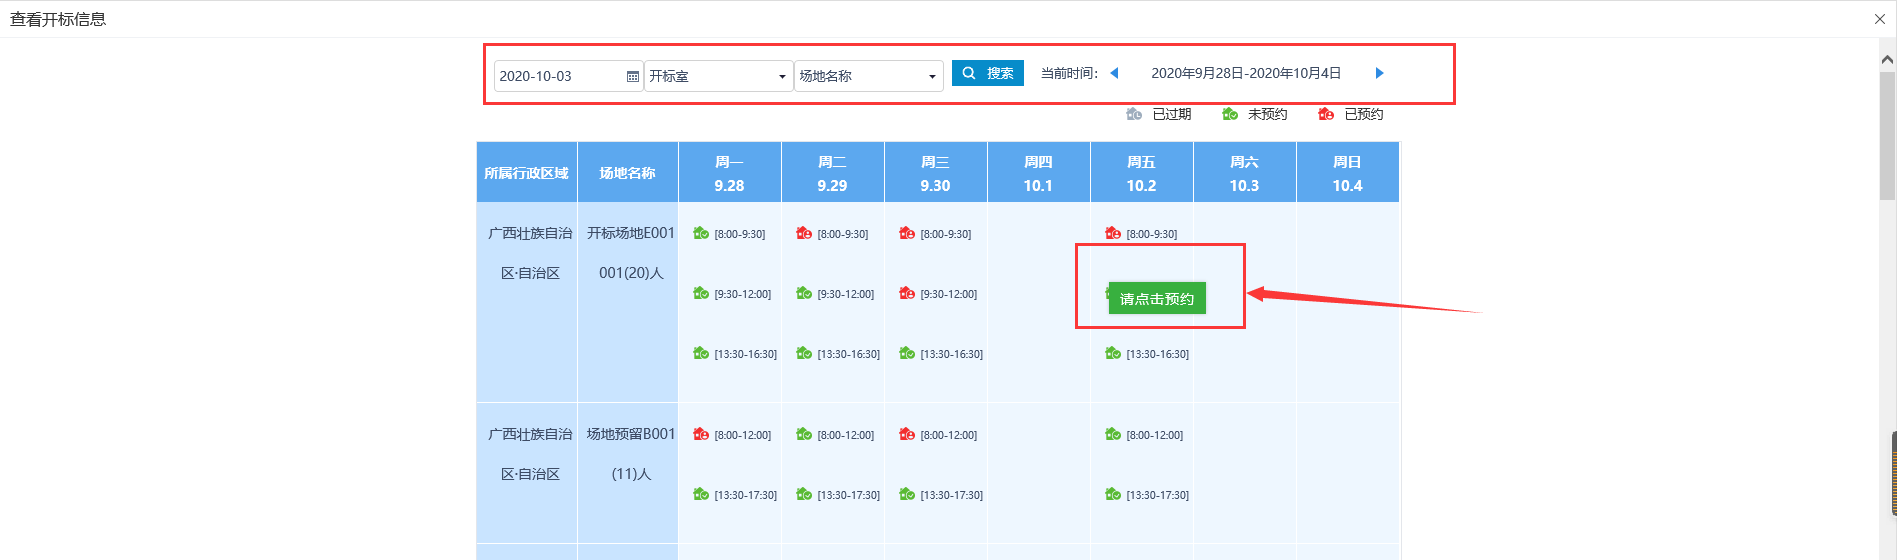The height and width of the screenshot is (560, 1897).
Task: Click the calendar icon in date field
Action: tap(632, 77)
